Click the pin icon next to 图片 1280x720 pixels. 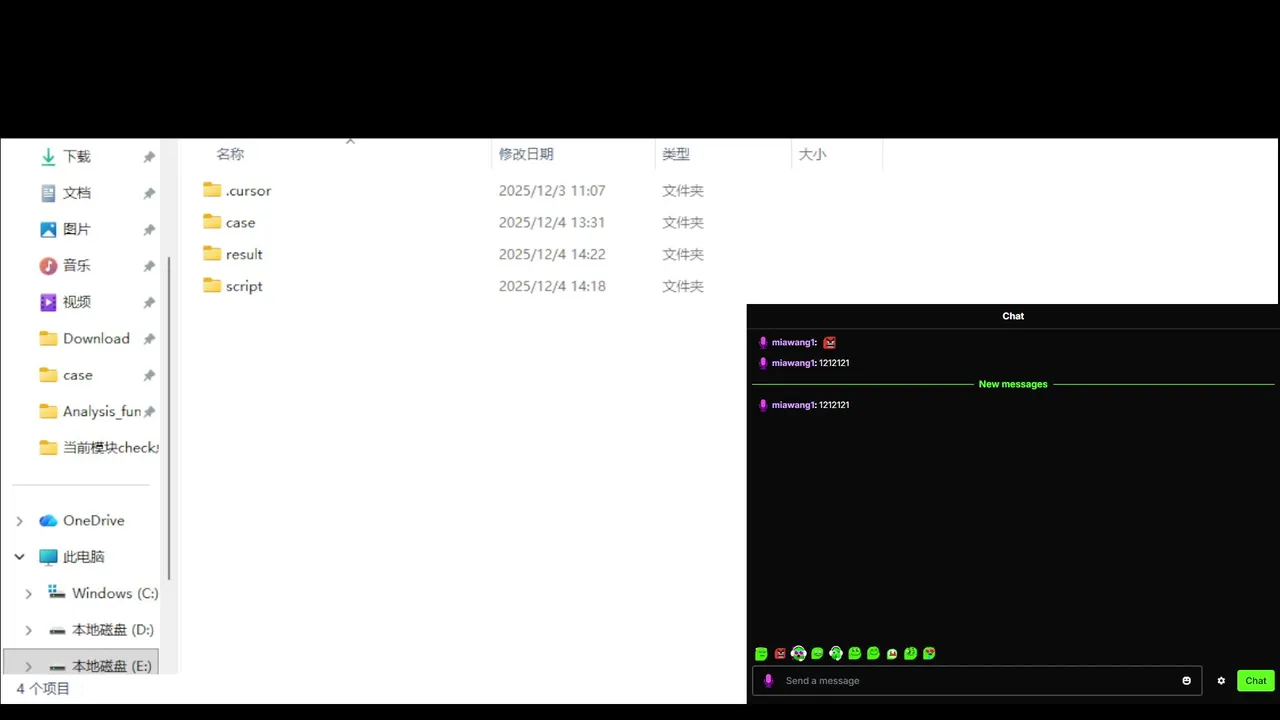[x=149, y=229]
